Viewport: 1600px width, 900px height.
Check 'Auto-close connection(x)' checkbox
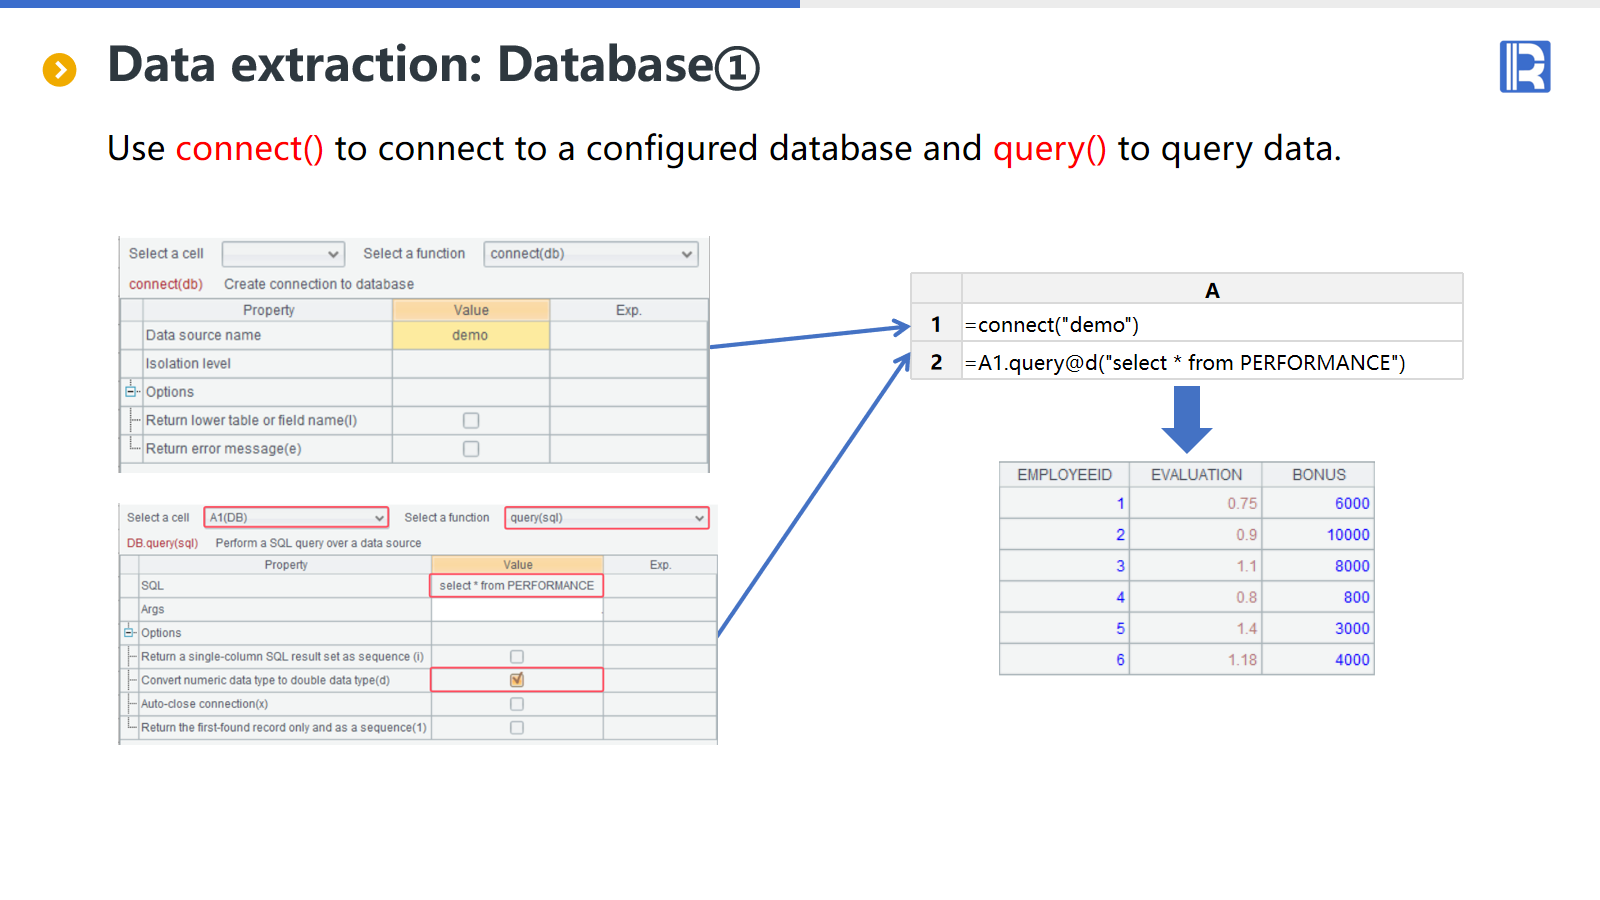[517, 704]
